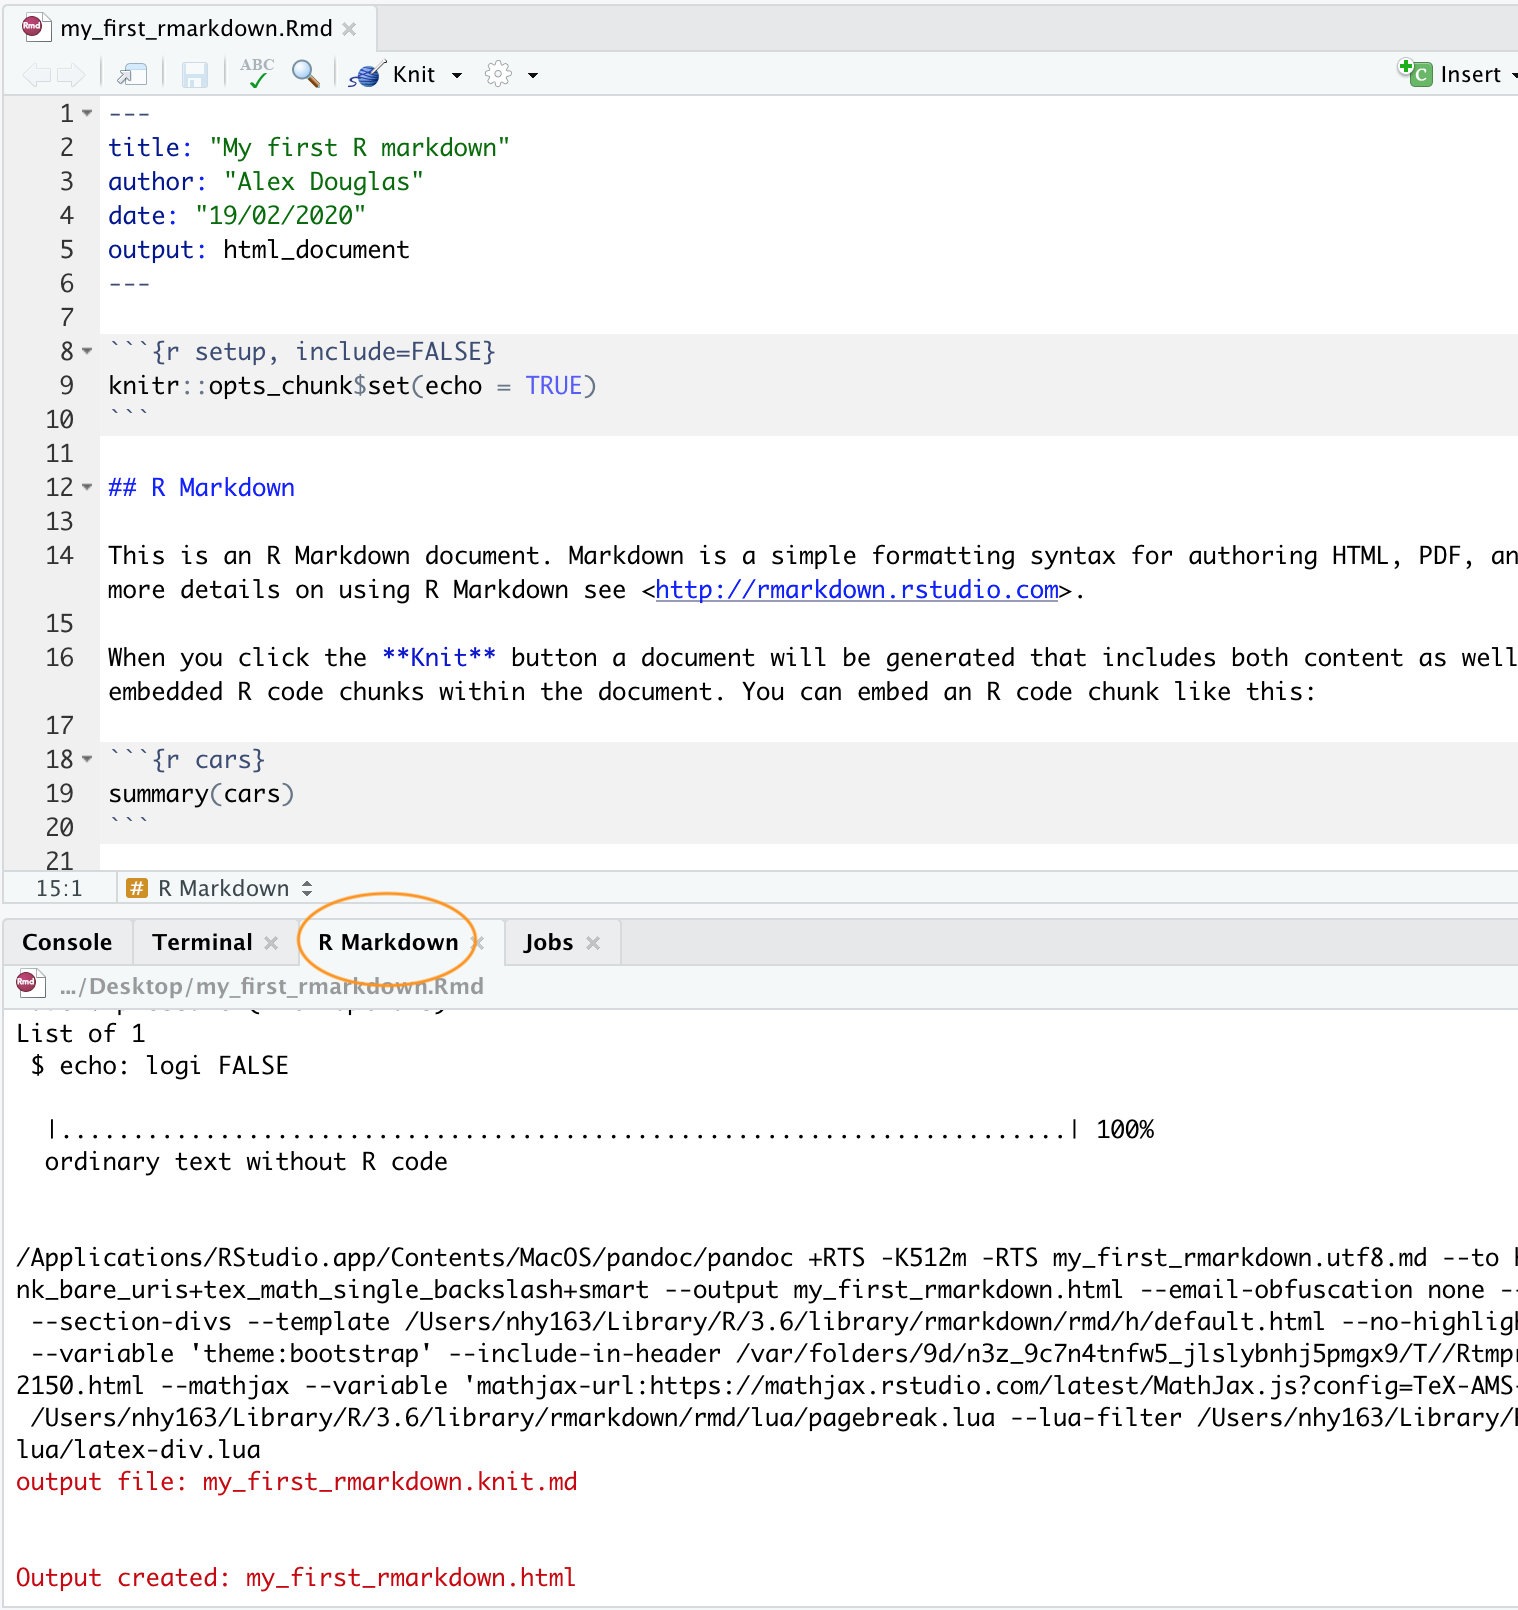This screenshot has width=1518, height=1610.
Task: Click the orange hash section icon in status bar
Action: (137, 888)
